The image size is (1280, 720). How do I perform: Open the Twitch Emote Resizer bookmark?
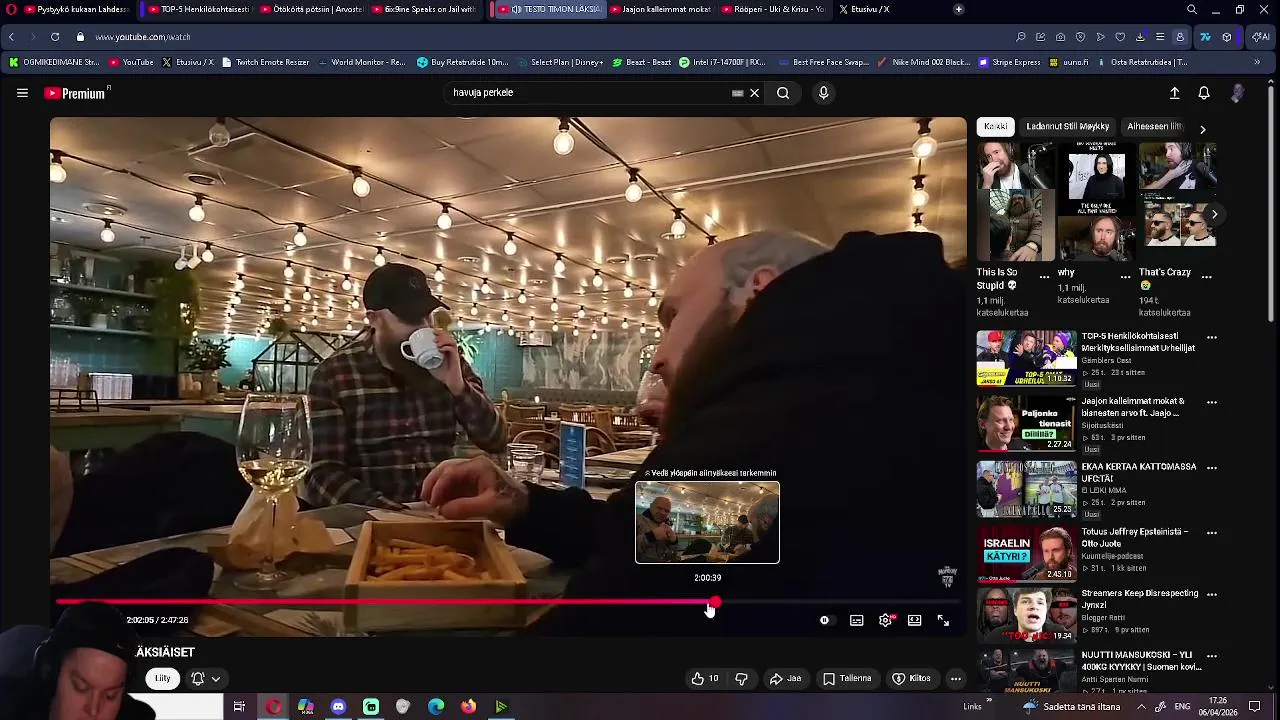[x=265, y=62]
